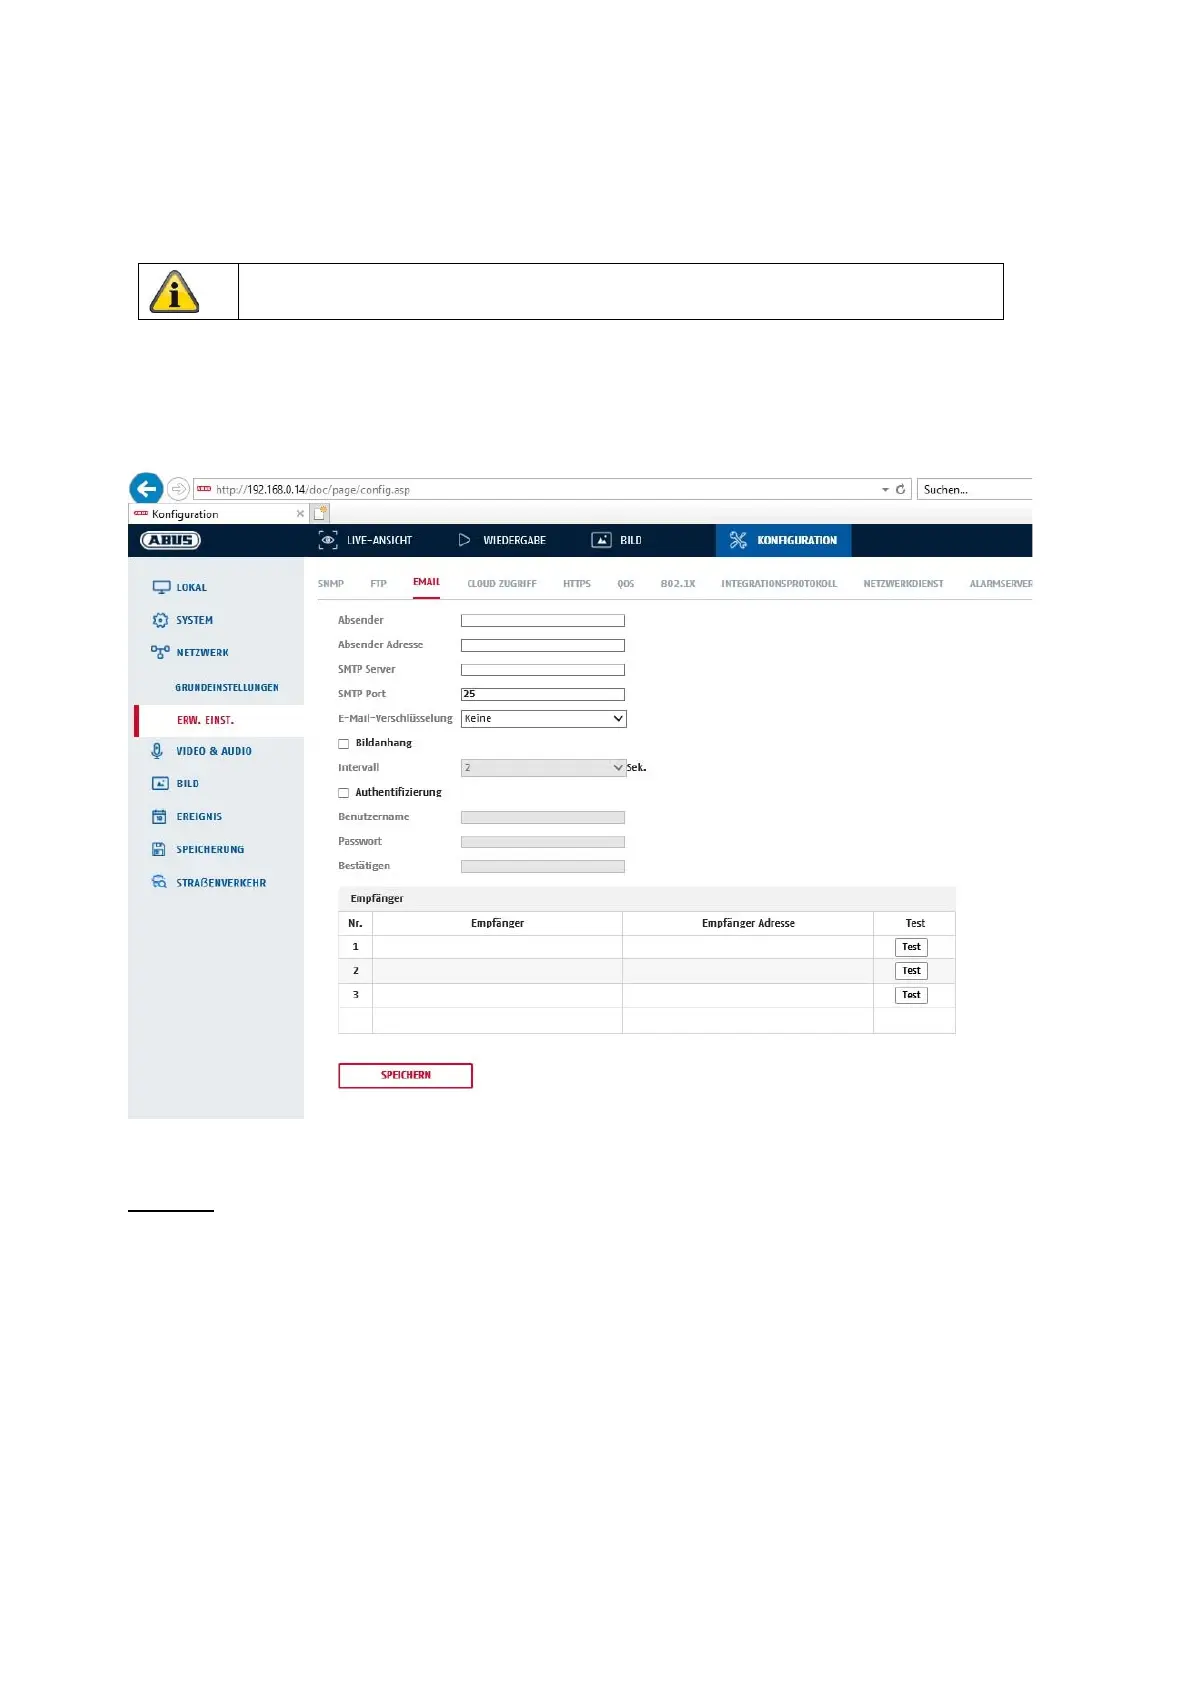Switch to the INTEGRATIONSPROTOKOLL tab
This screenshot has height=1684, width=1190.
[x=779, y=584]
